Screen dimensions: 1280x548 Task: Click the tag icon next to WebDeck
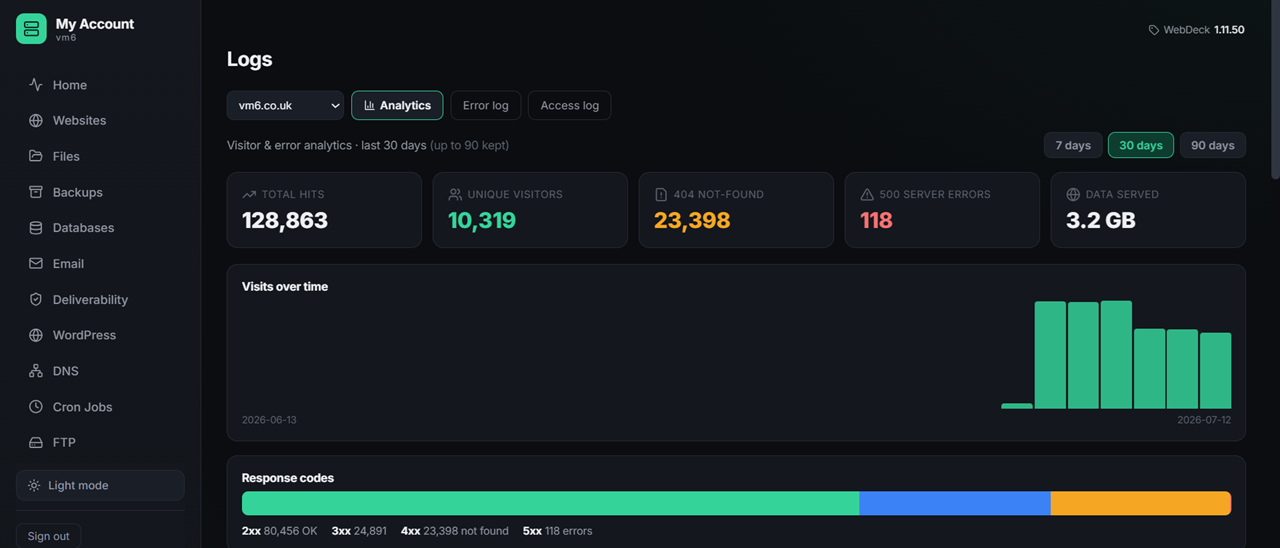click(x=1154, y=30)
